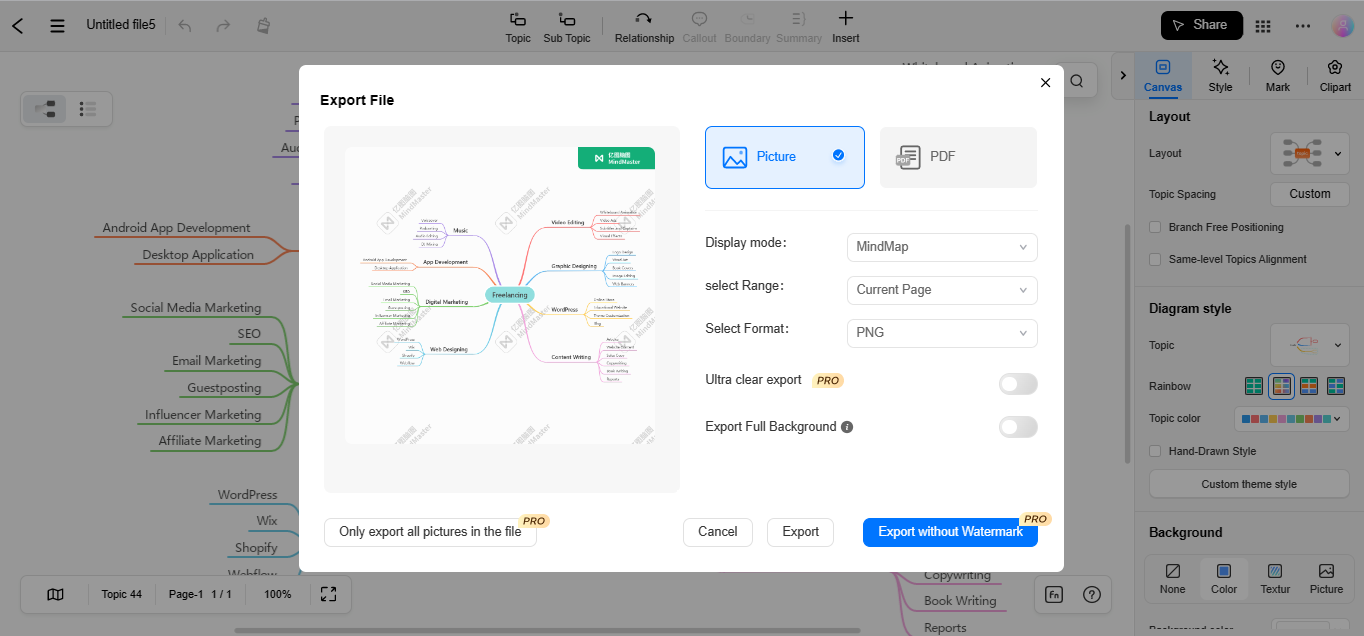Open the Mark panel
The height and width of the screenshot is (636, 1364).
coord(1277,74)
